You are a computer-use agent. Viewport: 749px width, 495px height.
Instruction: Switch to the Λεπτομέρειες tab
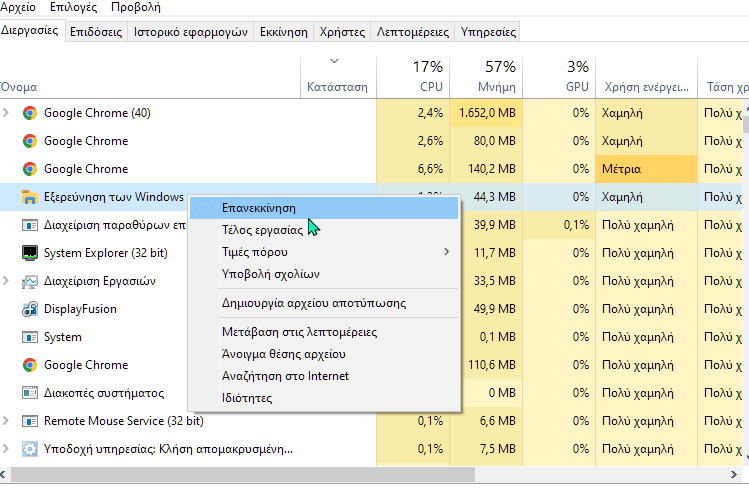pyautogui.click(x=413, y=32)
